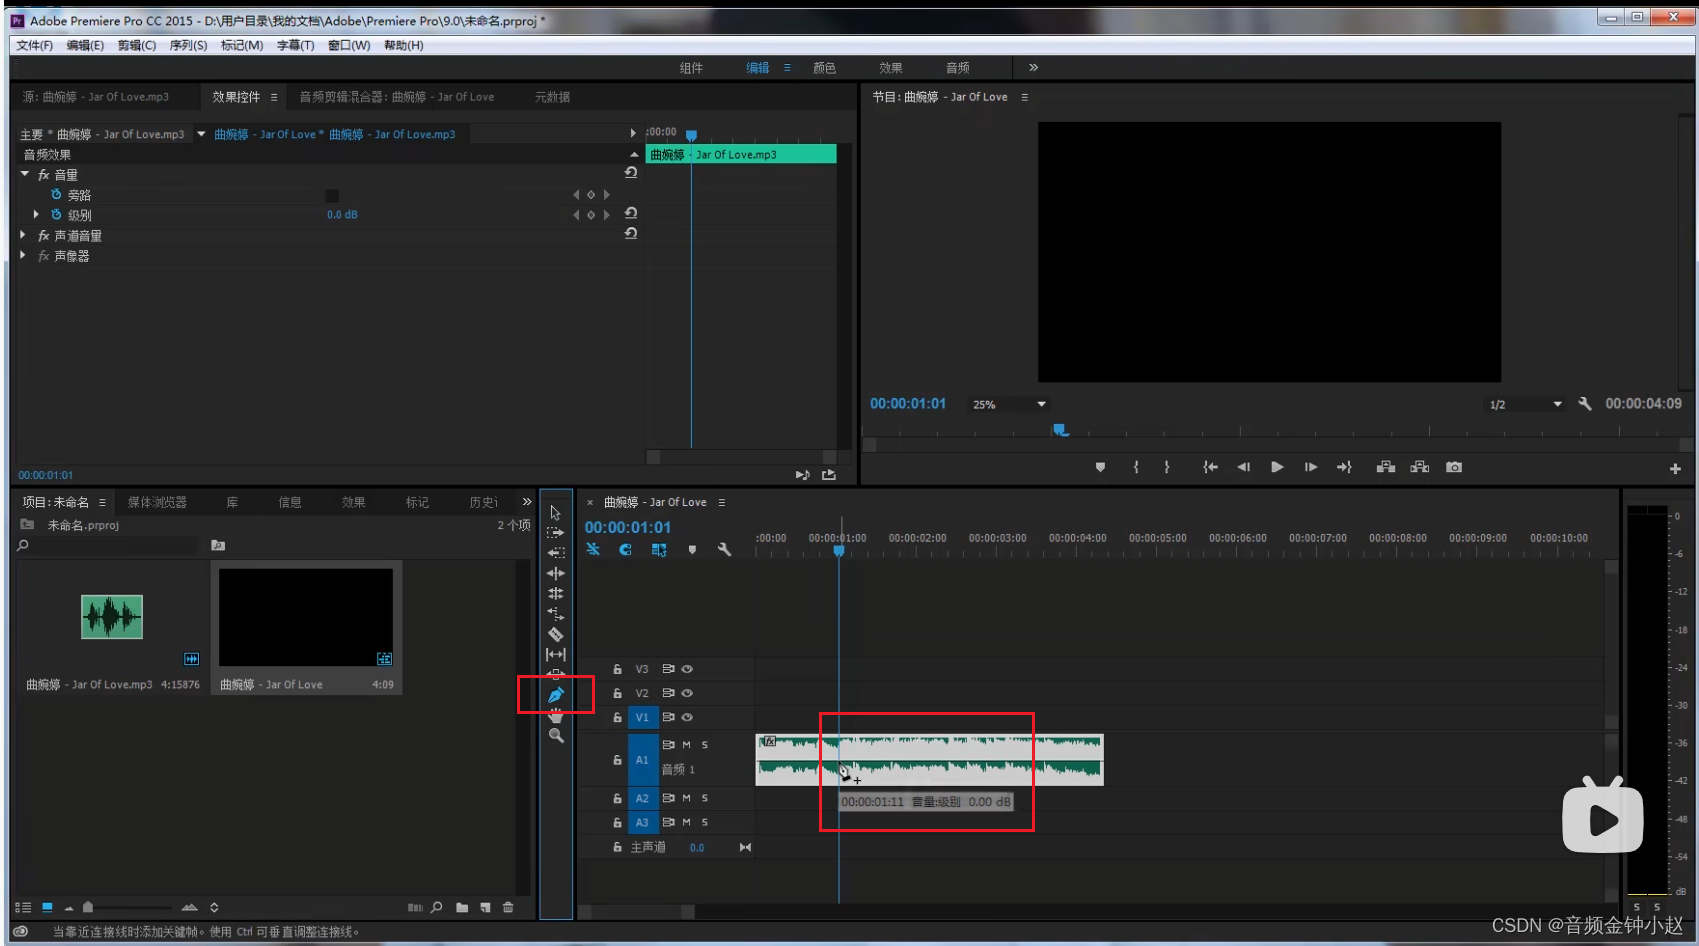Open button editor plus icon
This screenshot has height=946, width=1699.
1675,469
